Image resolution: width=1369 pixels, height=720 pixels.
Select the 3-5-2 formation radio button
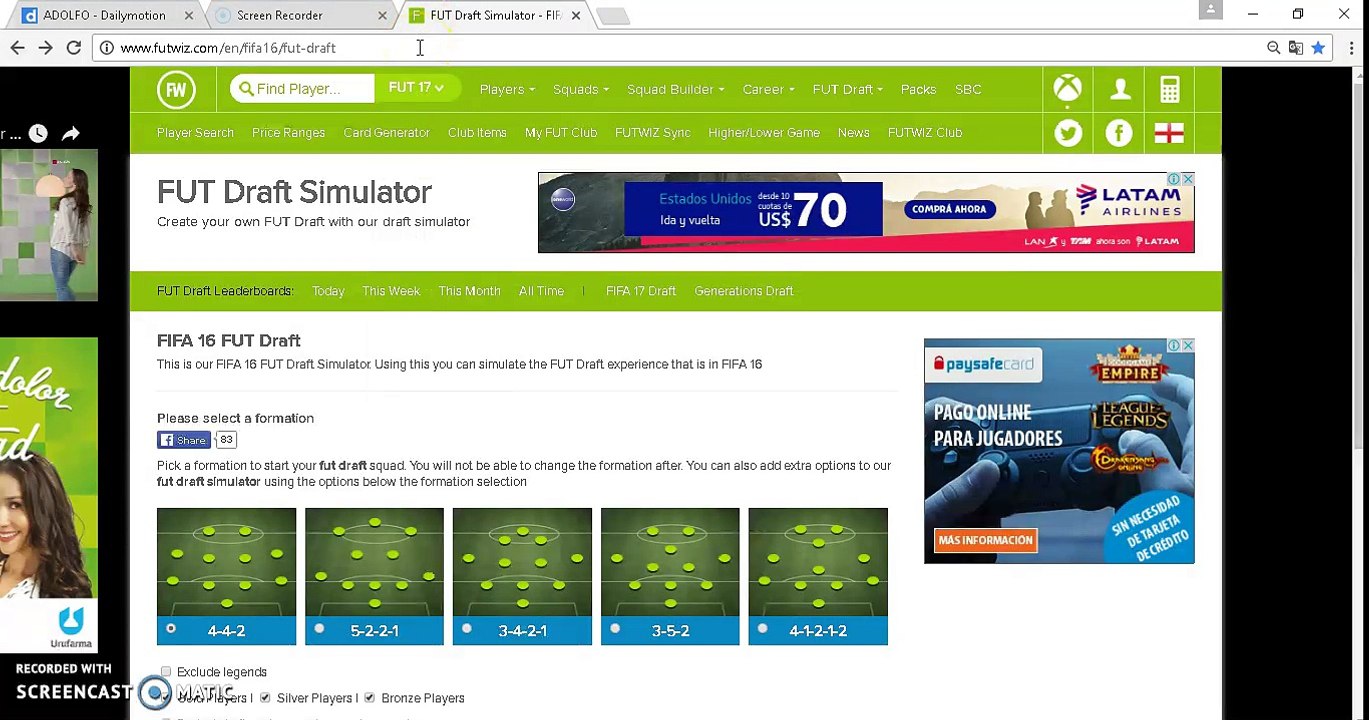click(x=615, y=628)
